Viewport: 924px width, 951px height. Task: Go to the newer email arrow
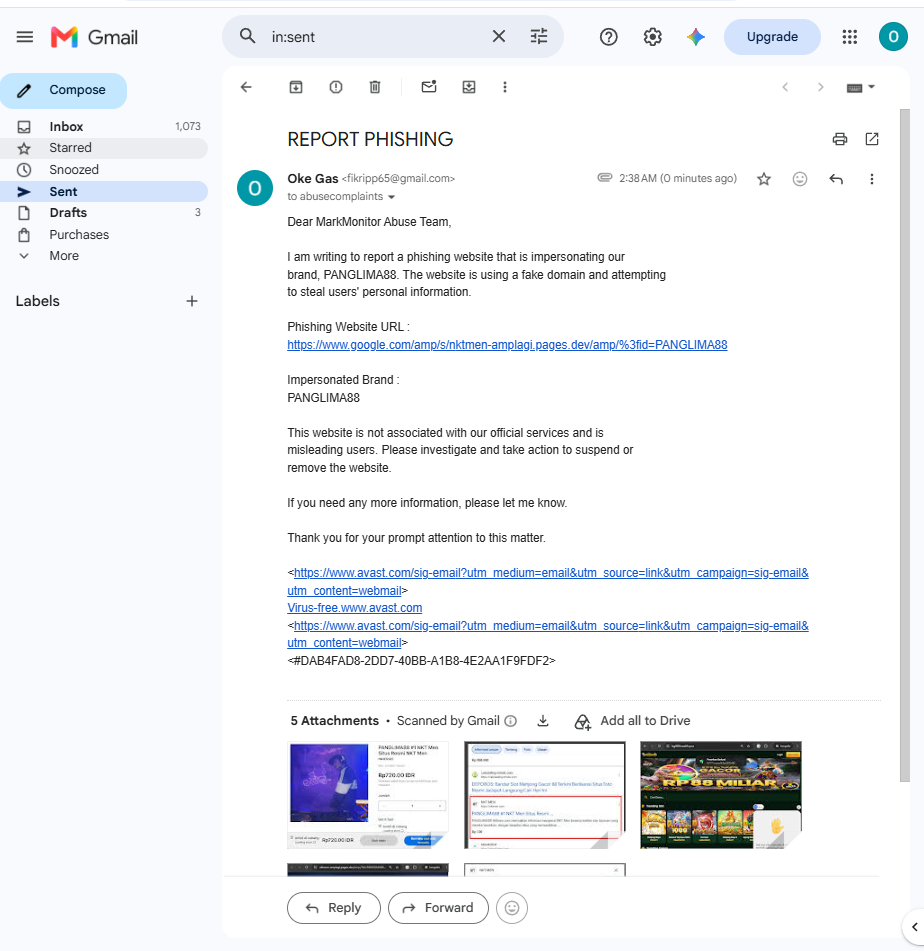[785, 87]
